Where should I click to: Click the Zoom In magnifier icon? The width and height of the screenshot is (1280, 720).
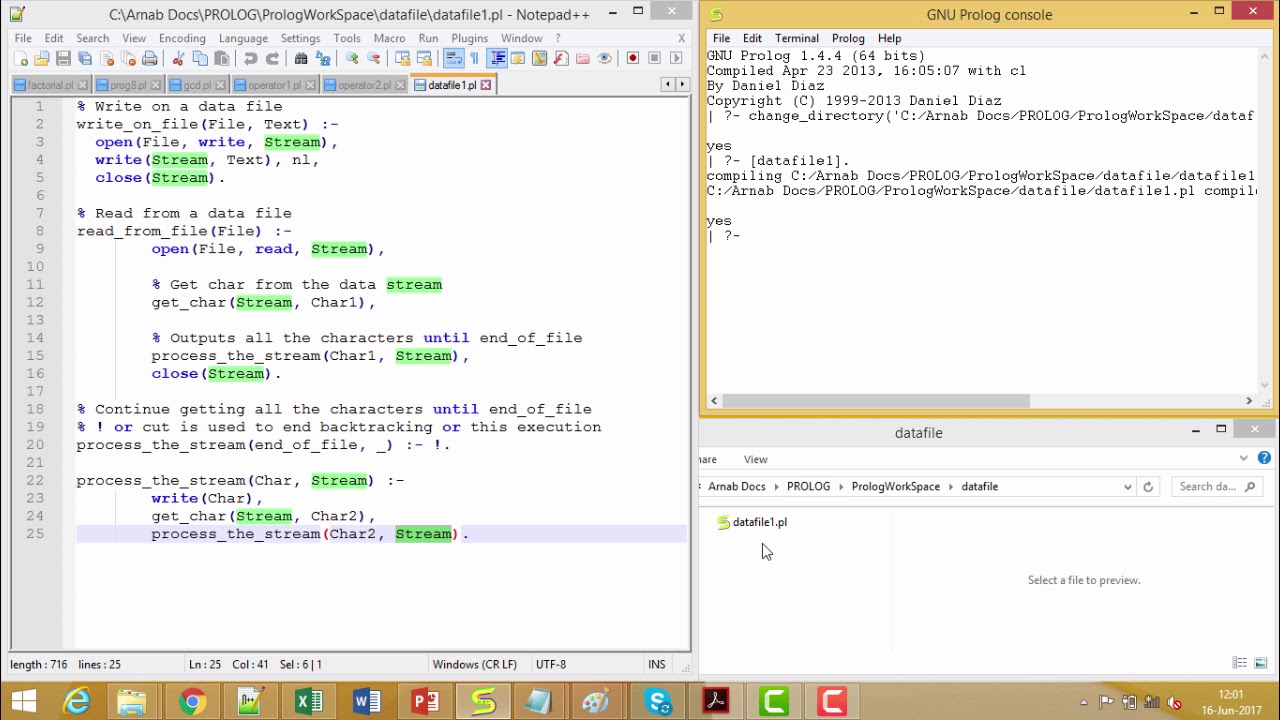(352, 59)
